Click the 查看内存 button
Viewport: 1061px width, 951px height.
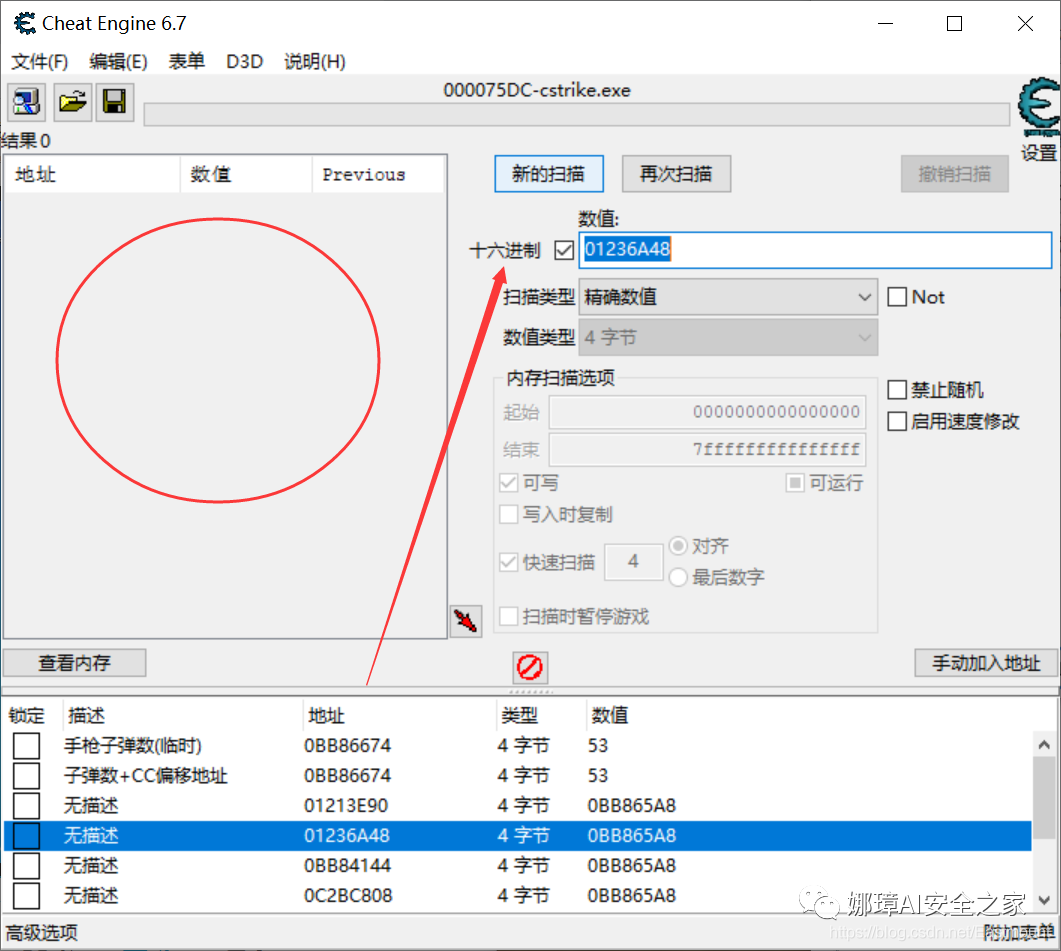click(74, 663)
